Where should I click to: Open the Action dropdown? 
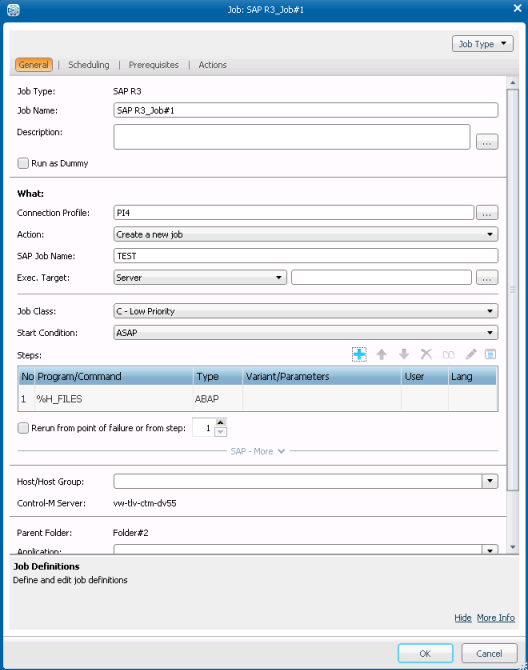tap(306, 234)
